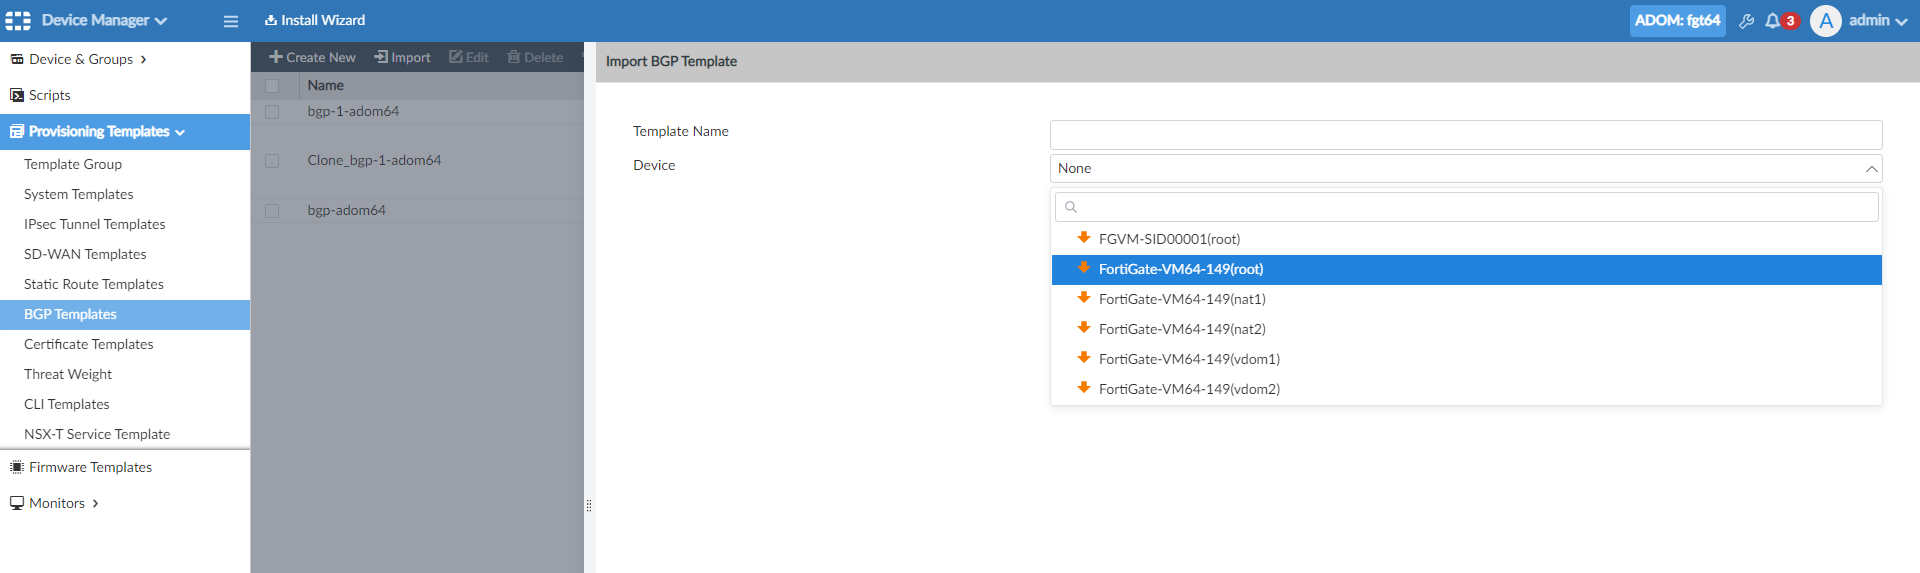1920x573 pixels.
Task: Launch the Install Wizard
Action: coord(315,20)
